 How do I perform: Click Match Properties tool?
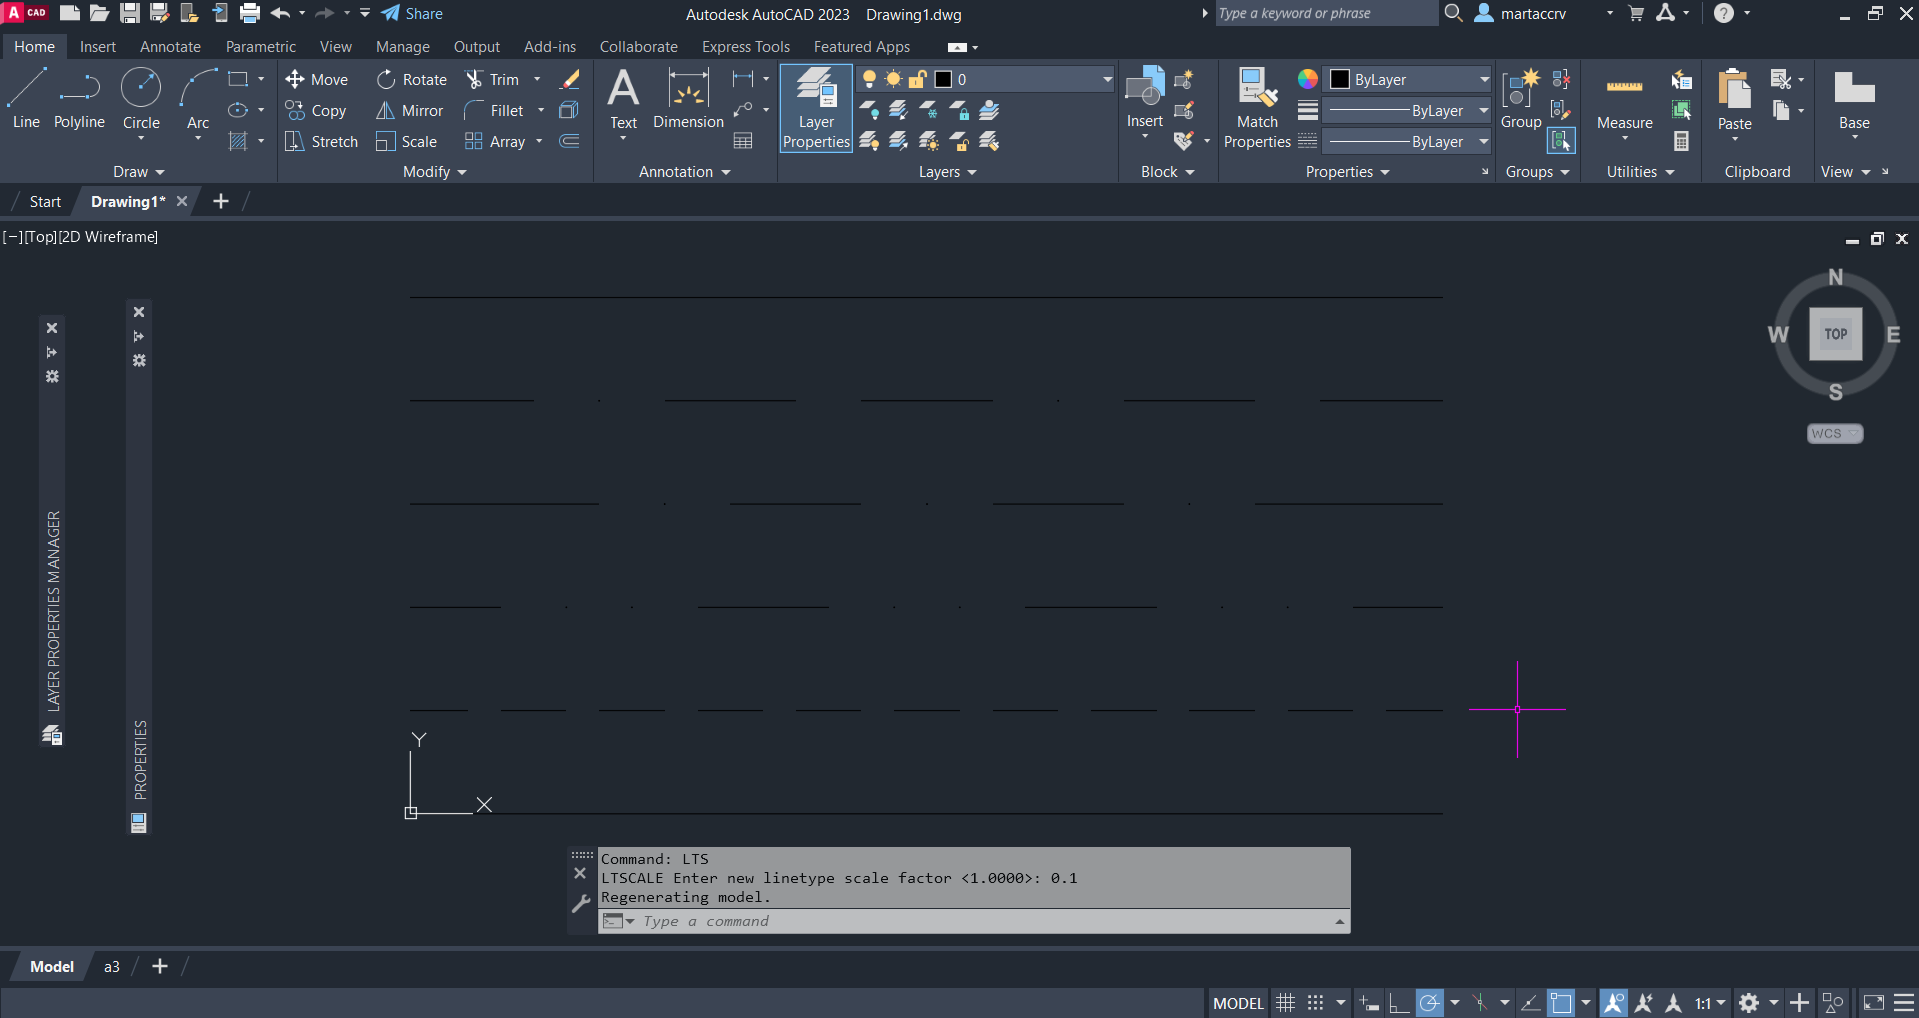[x=1257, y=108]
